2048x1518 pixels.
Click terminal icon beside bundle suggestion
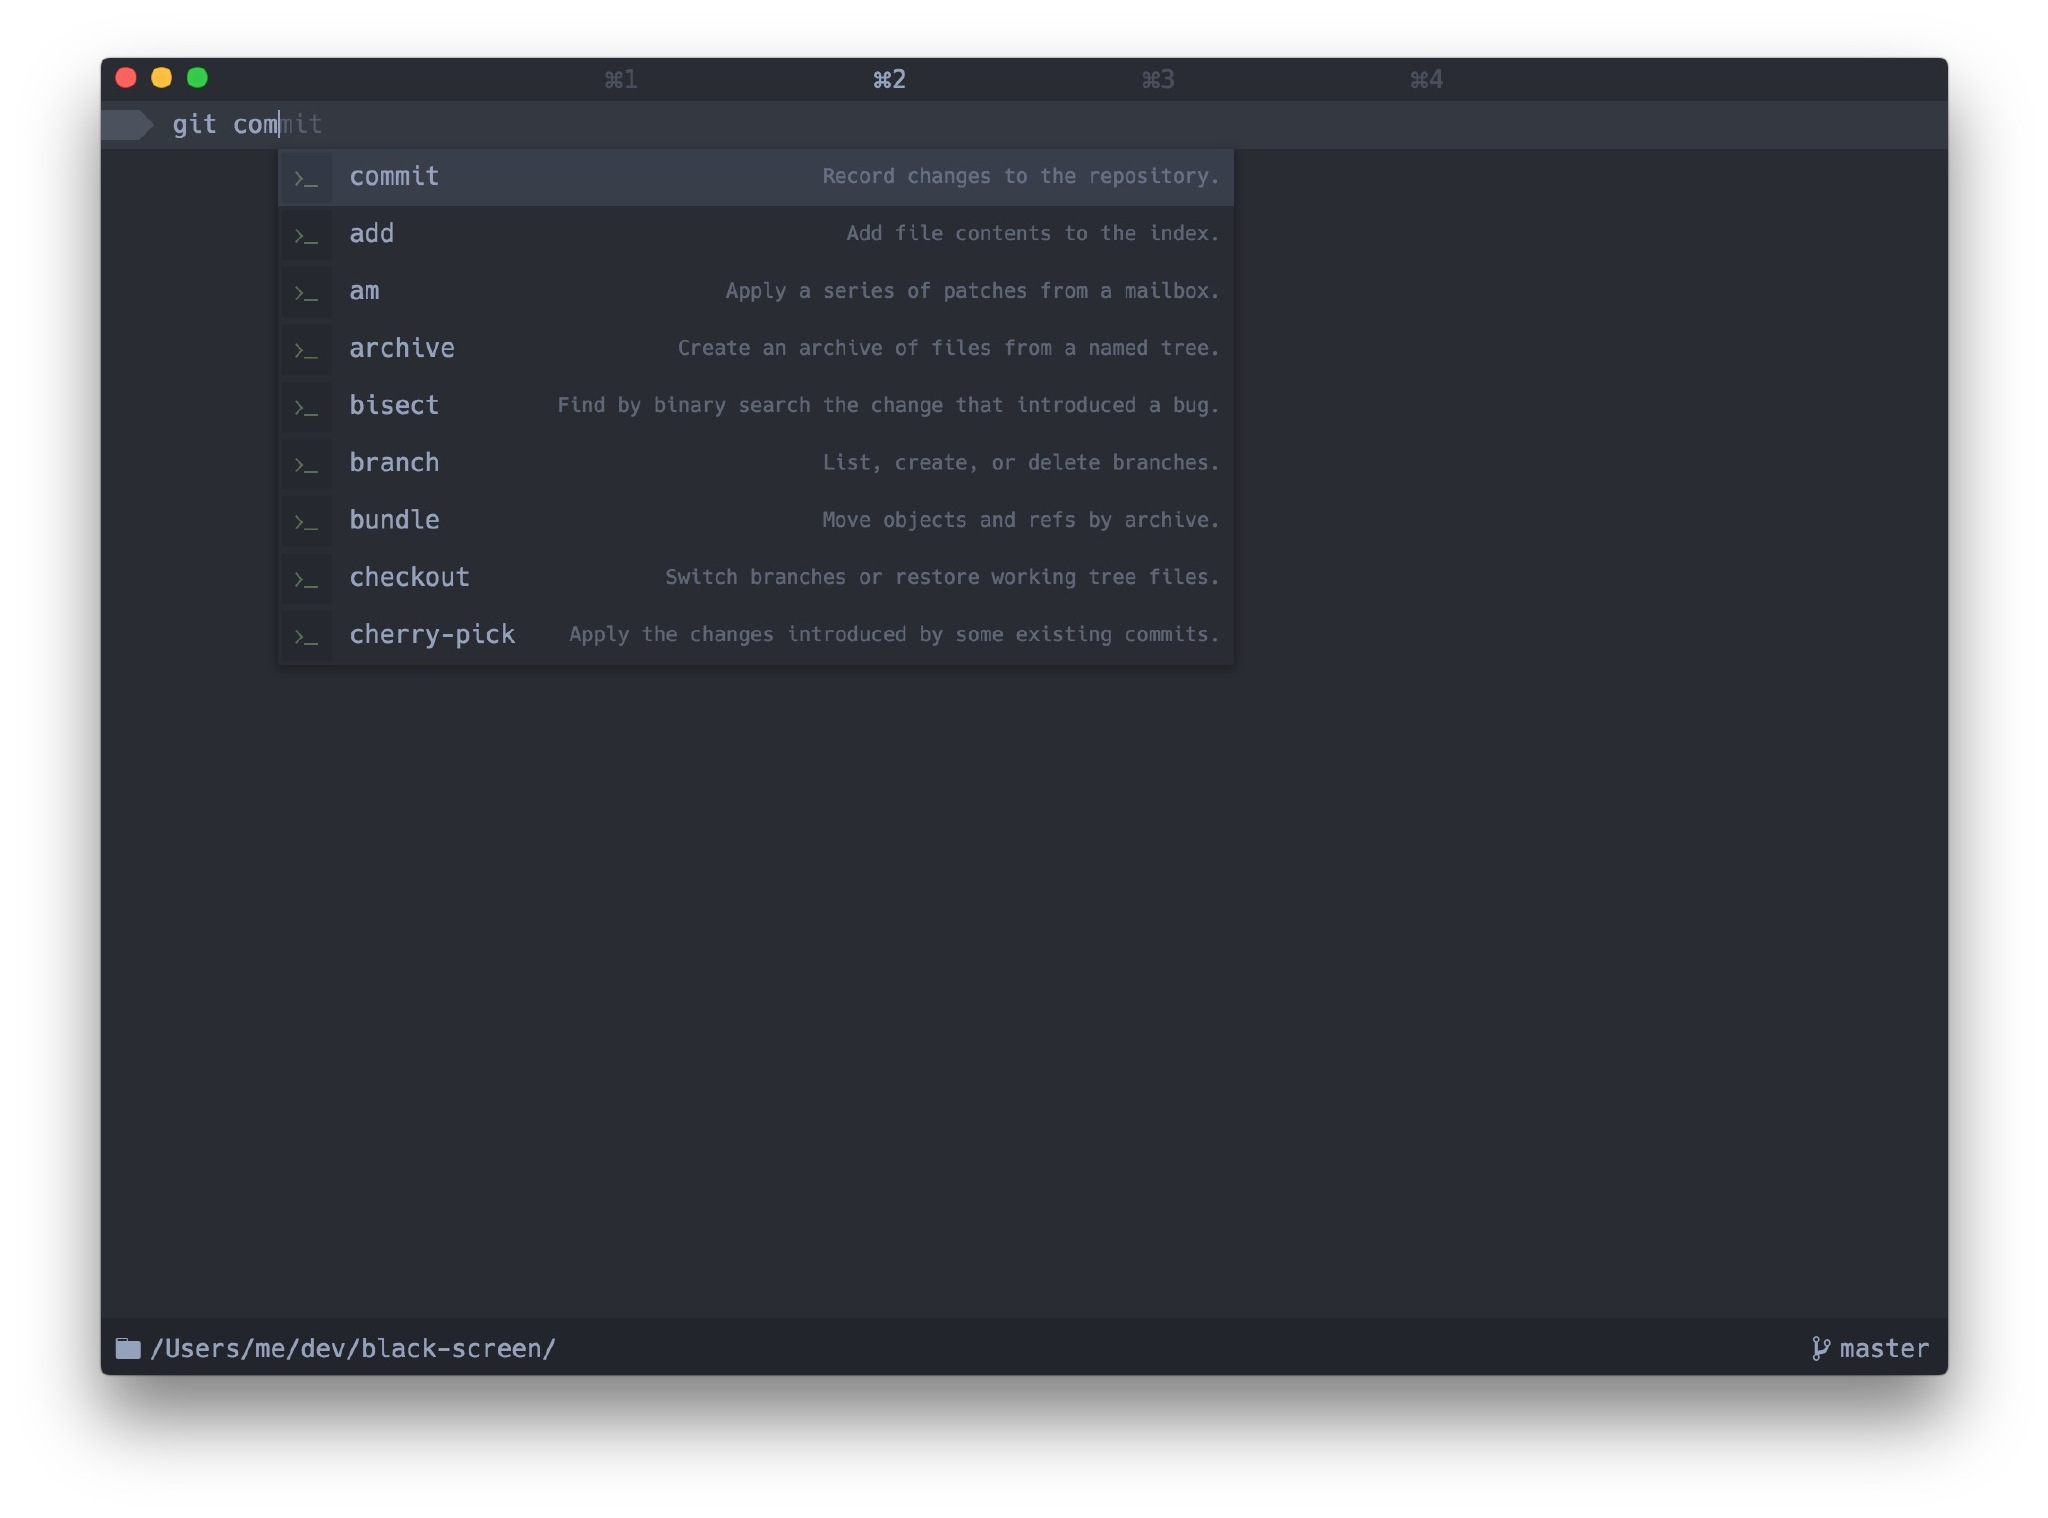(306, 522)
